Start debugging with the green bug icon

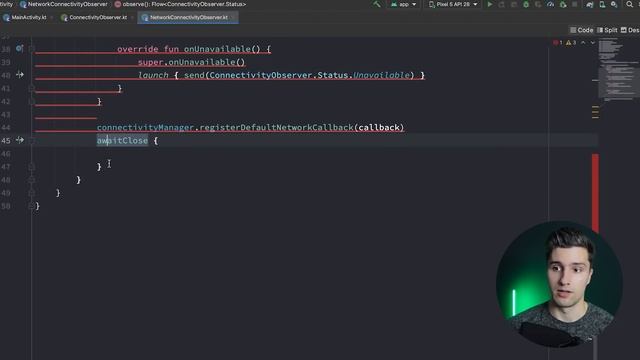[x=526, y=4]
